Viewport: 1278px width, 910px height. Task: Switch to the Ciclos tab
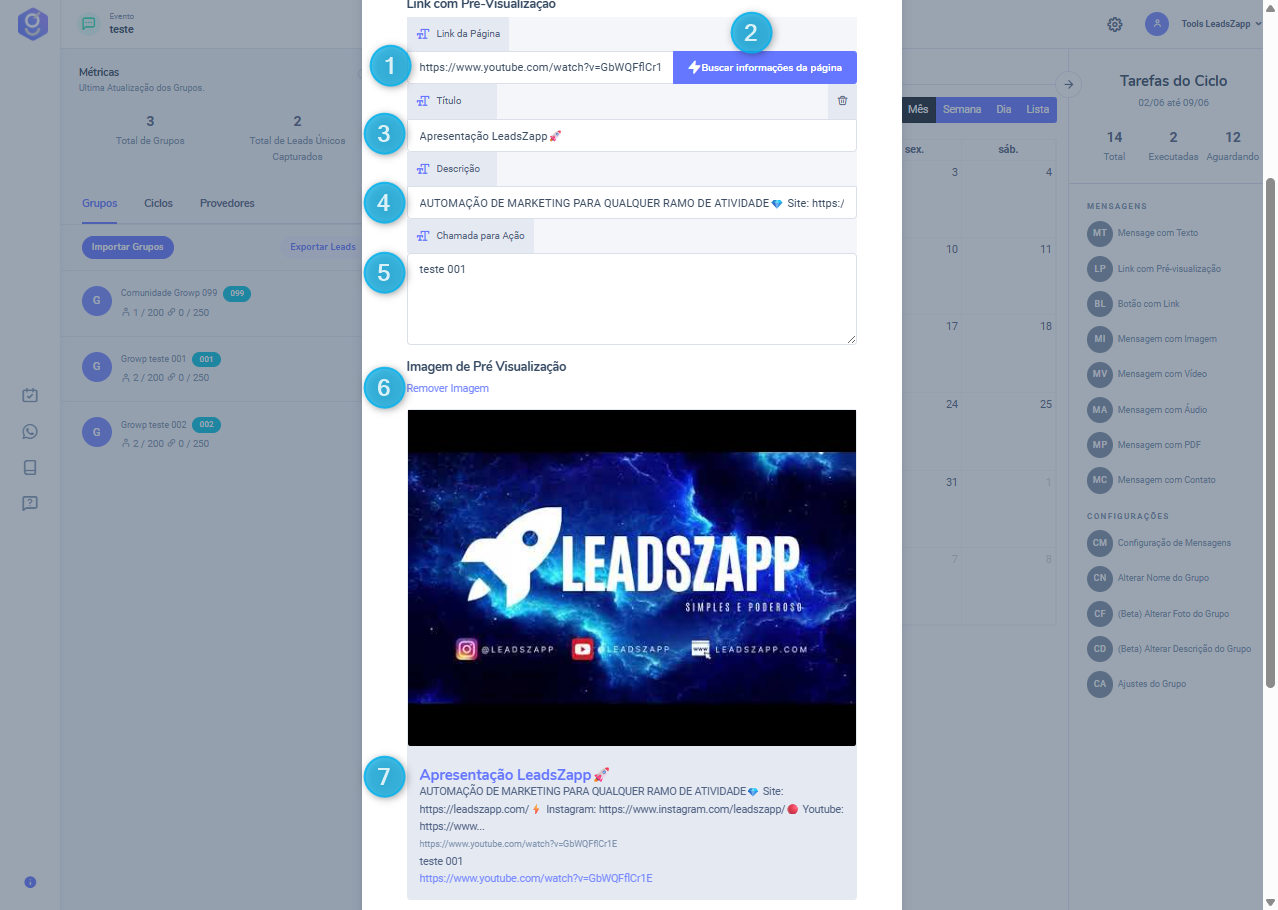coord(158,203)
